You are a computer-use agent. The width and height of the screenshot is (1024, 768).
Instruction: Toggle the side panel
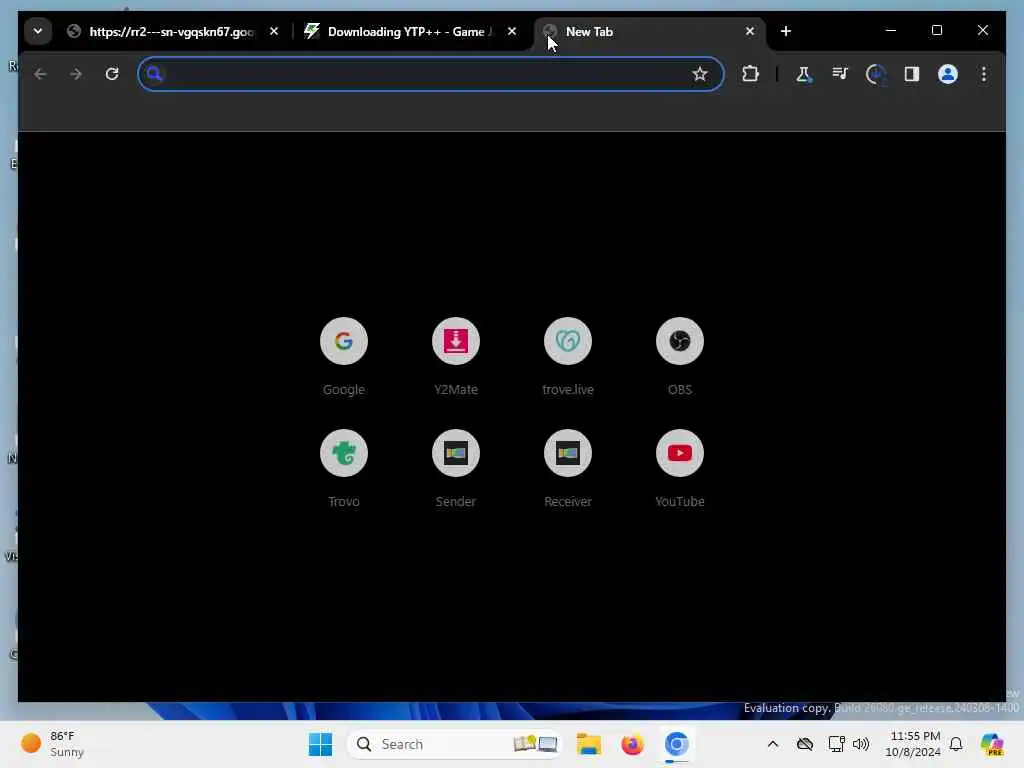tap(912, 74)
